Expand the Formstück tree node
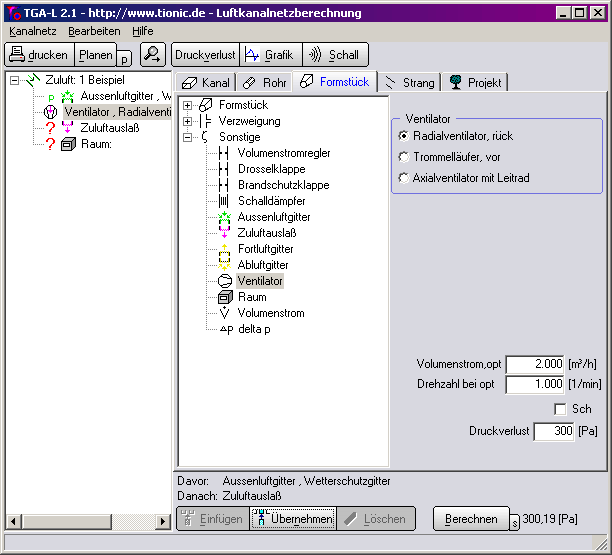Image resolution: width=612 pixels, height=555 pixels. (x=188, y=105)
